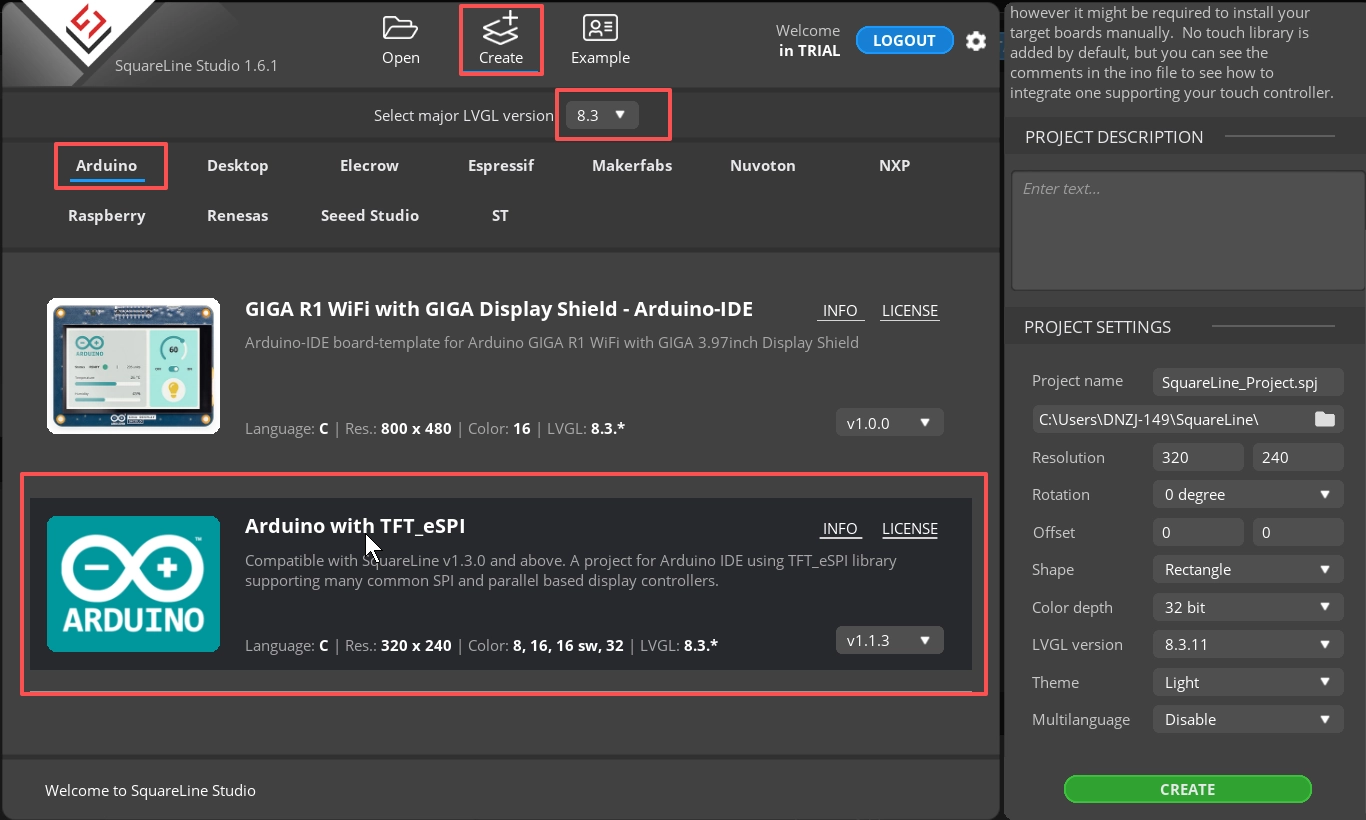Select the GIGA R1 WiFi board thumbnail
This screenshot has width=1366, height=820.
pyautogui.click(x=133, y=366)
